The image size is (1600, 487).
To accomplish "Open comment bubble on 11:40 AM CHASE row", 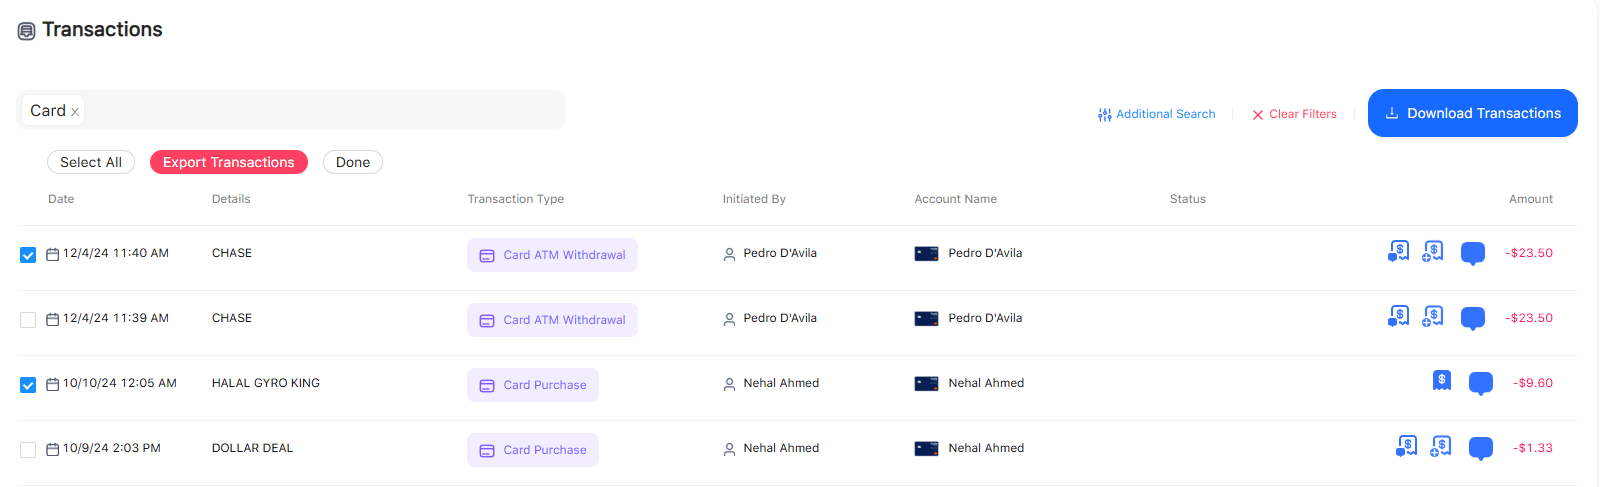I will click(x=1472, y=253).
